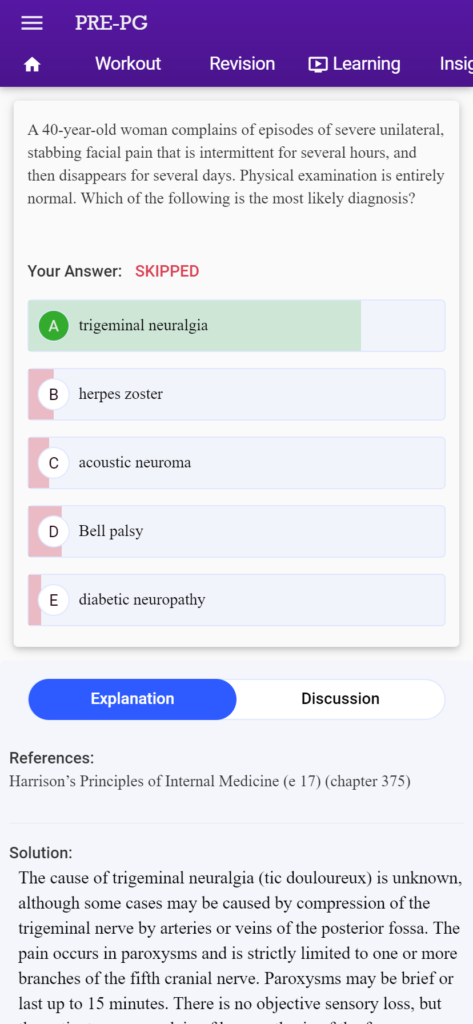Select the D option circle

[54, 532]
